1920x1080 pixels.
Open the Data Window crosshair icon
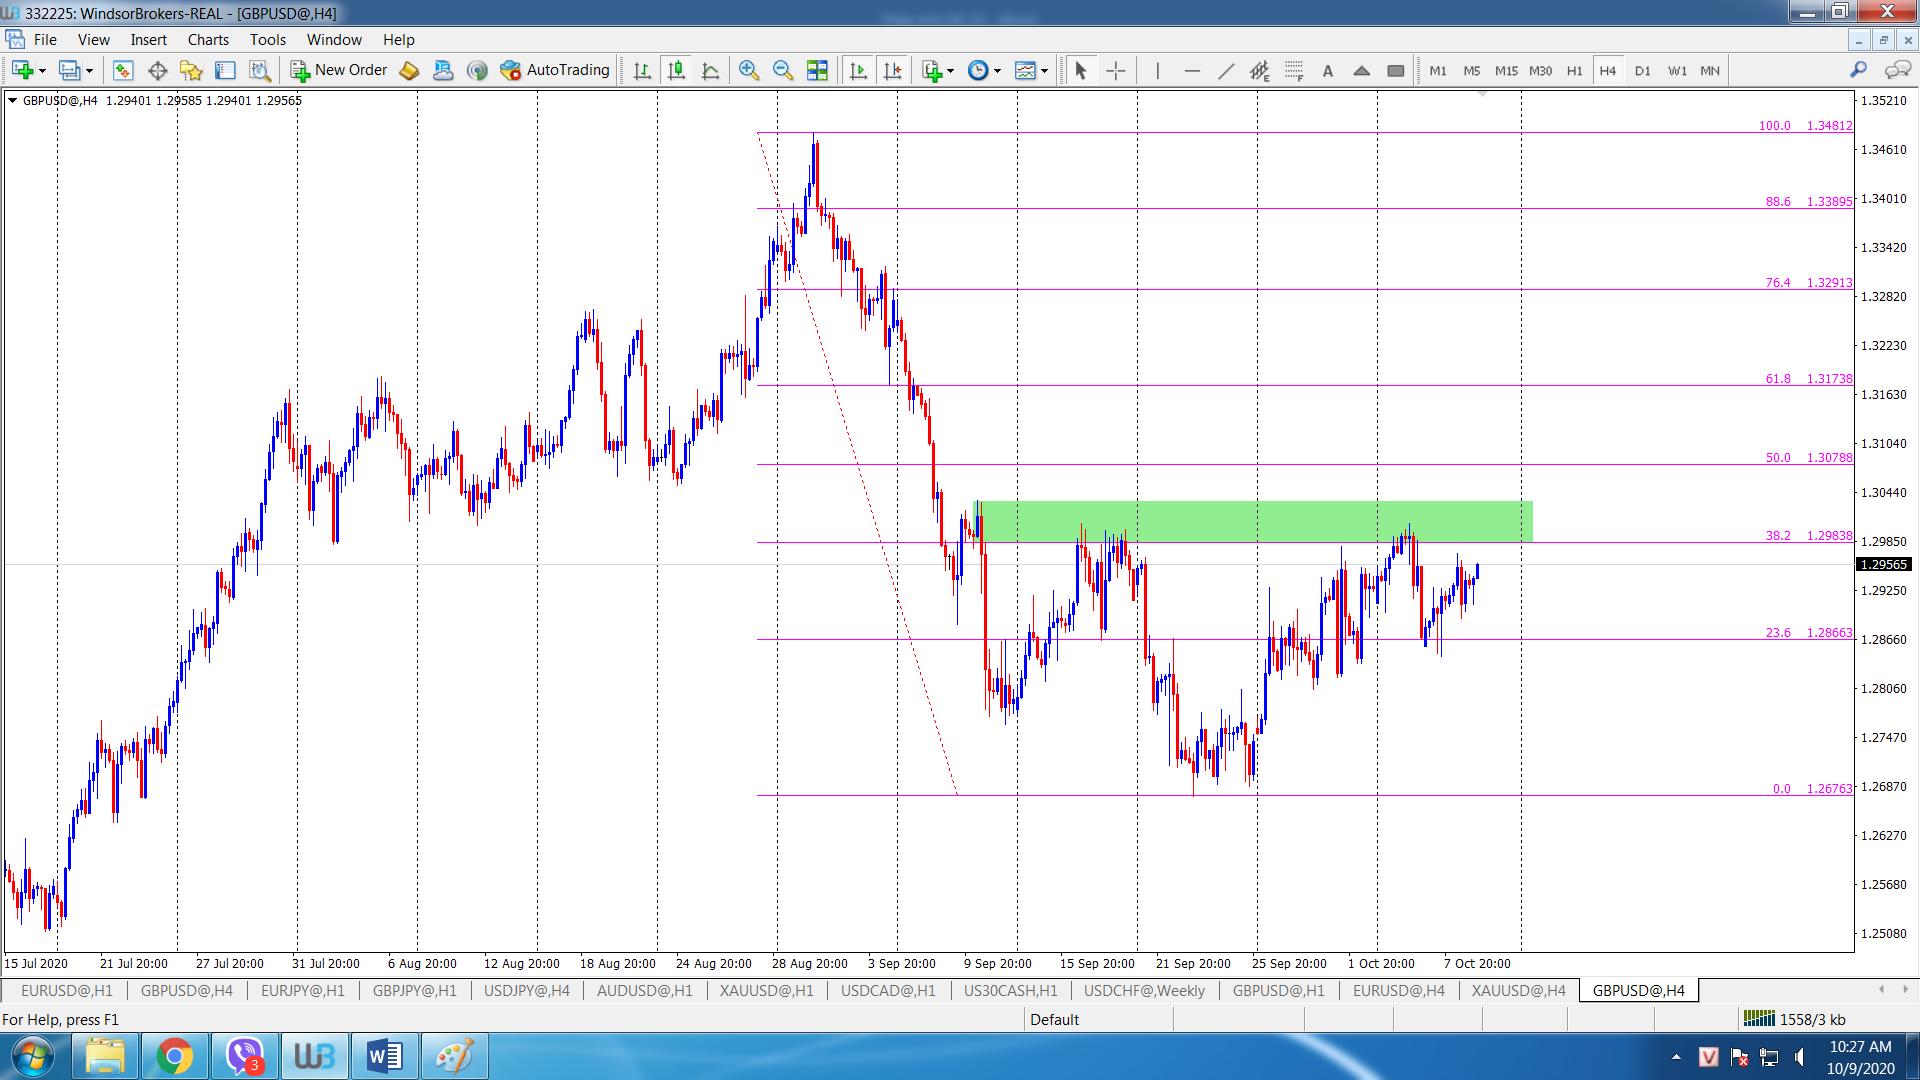click(x=157, y=70)
